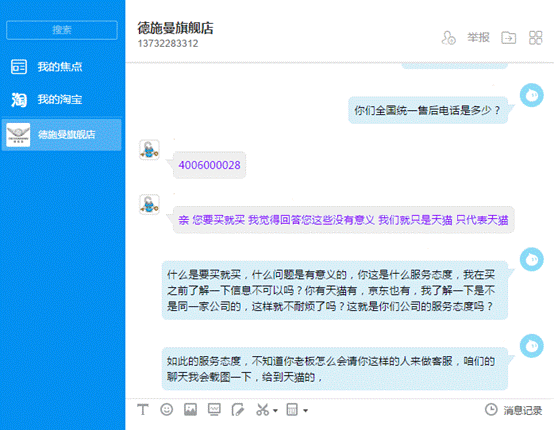Click the calculator icon in toolbar

[292, 410]
